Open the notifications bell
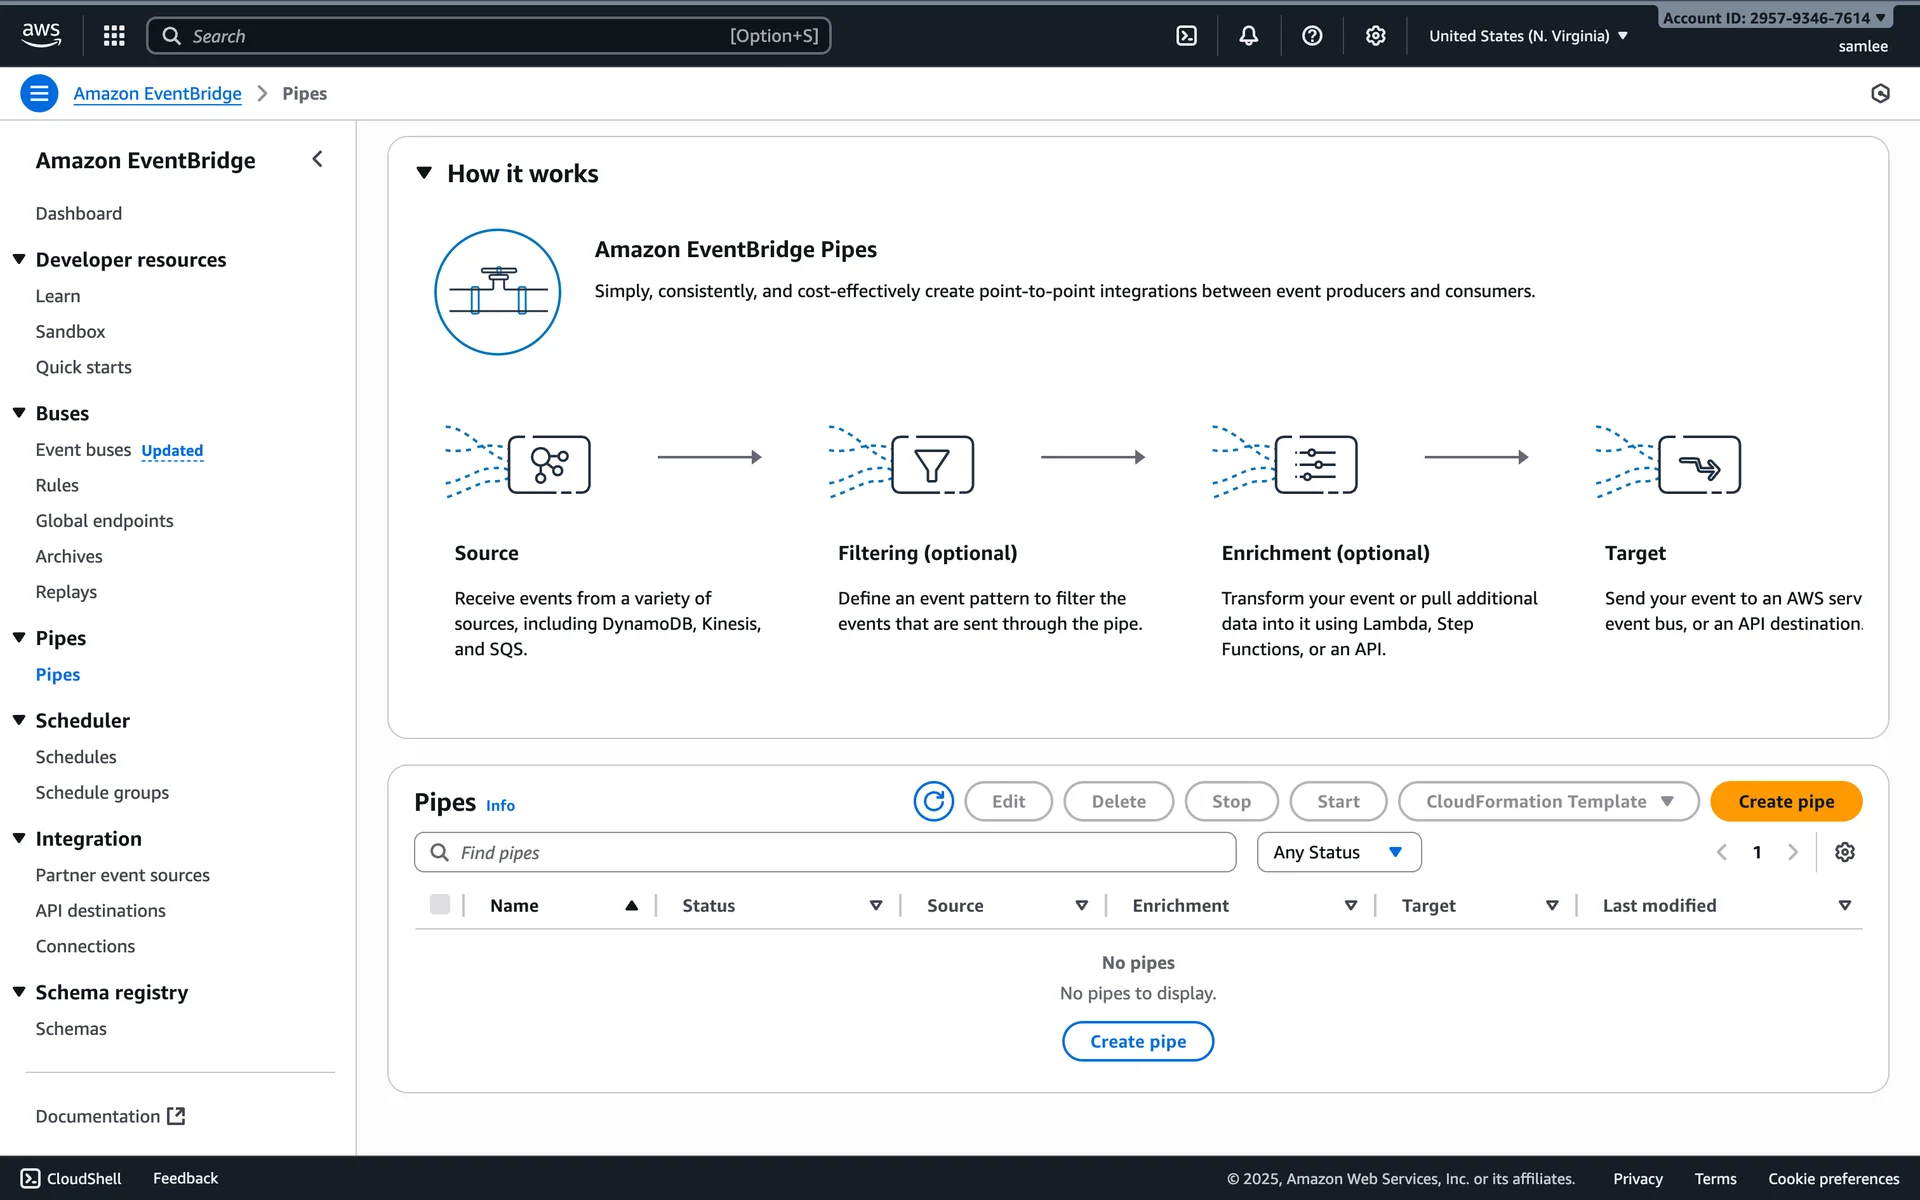Screen dimensions: 1920x1200 click(x=1248, y=36)
